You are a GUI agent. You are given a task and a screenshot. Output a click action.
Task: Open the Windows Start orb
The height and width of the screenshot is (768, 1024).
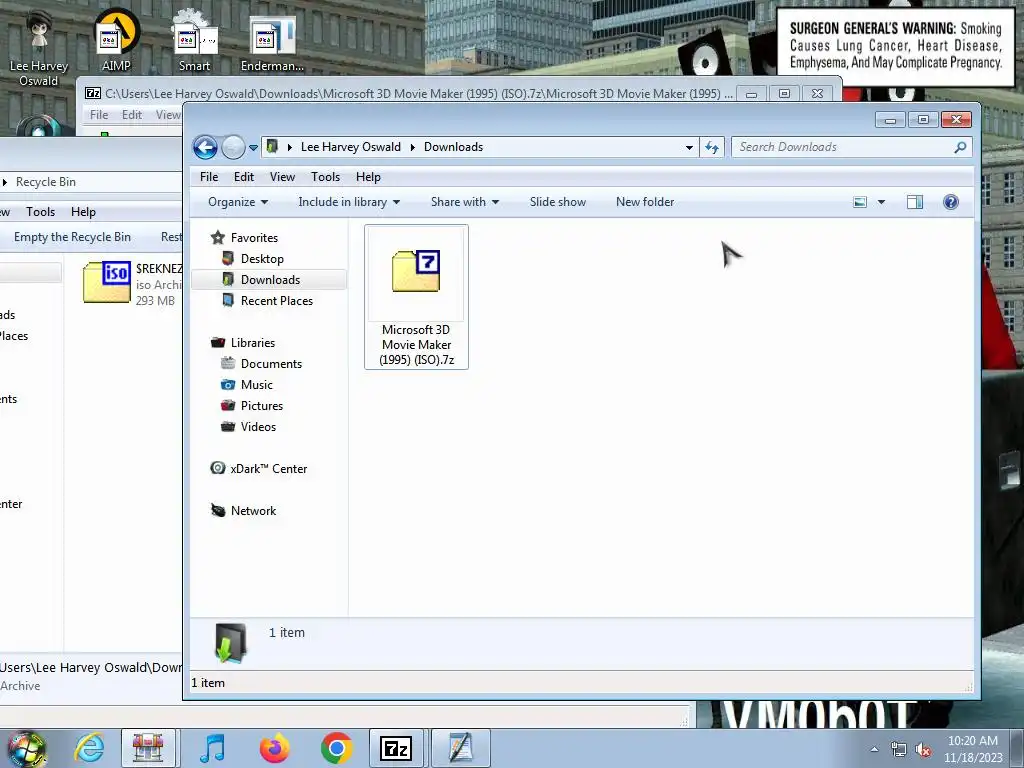(25, 748)
